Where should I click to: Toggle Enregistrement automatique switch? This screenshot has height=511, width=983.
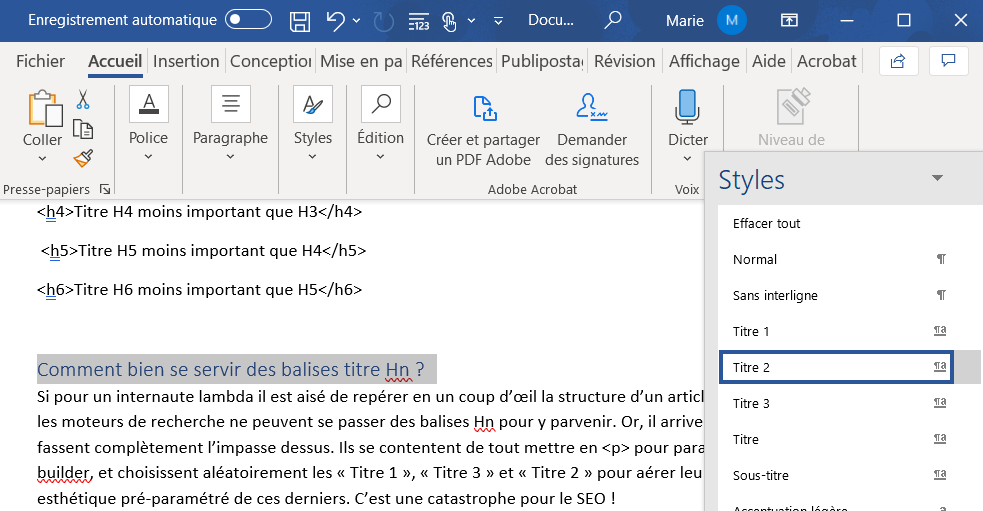(248, 20)
